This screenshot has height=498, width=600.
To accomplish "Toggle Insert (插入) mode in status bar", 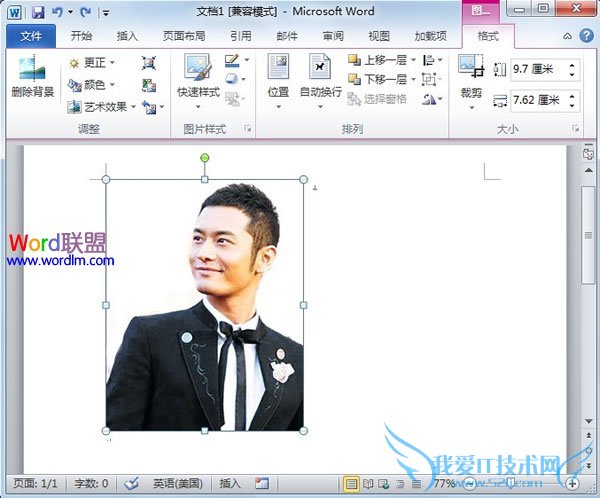I will (229, 483).
